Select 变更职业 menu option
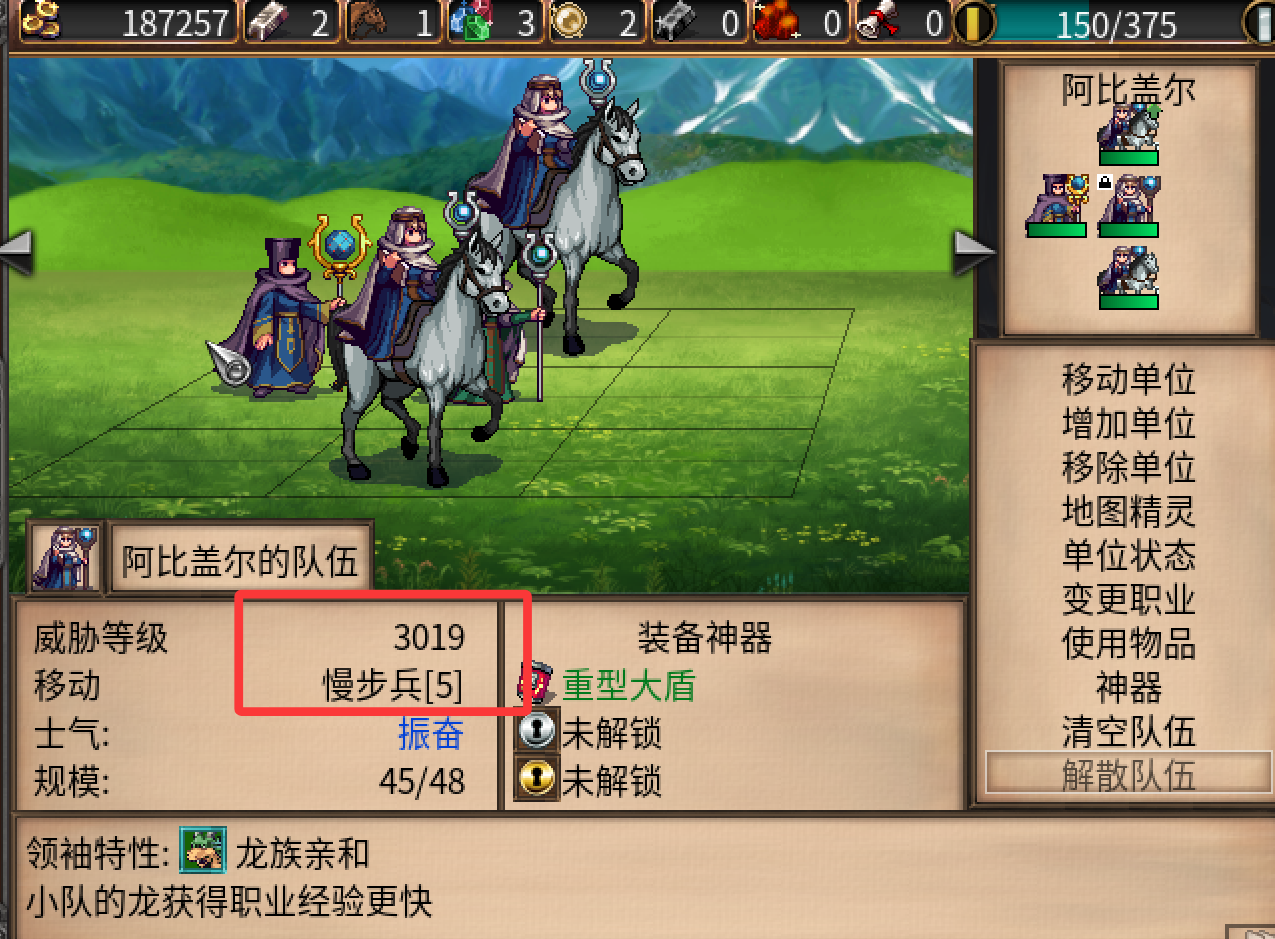1275x939 pixels. point(1128,599)
